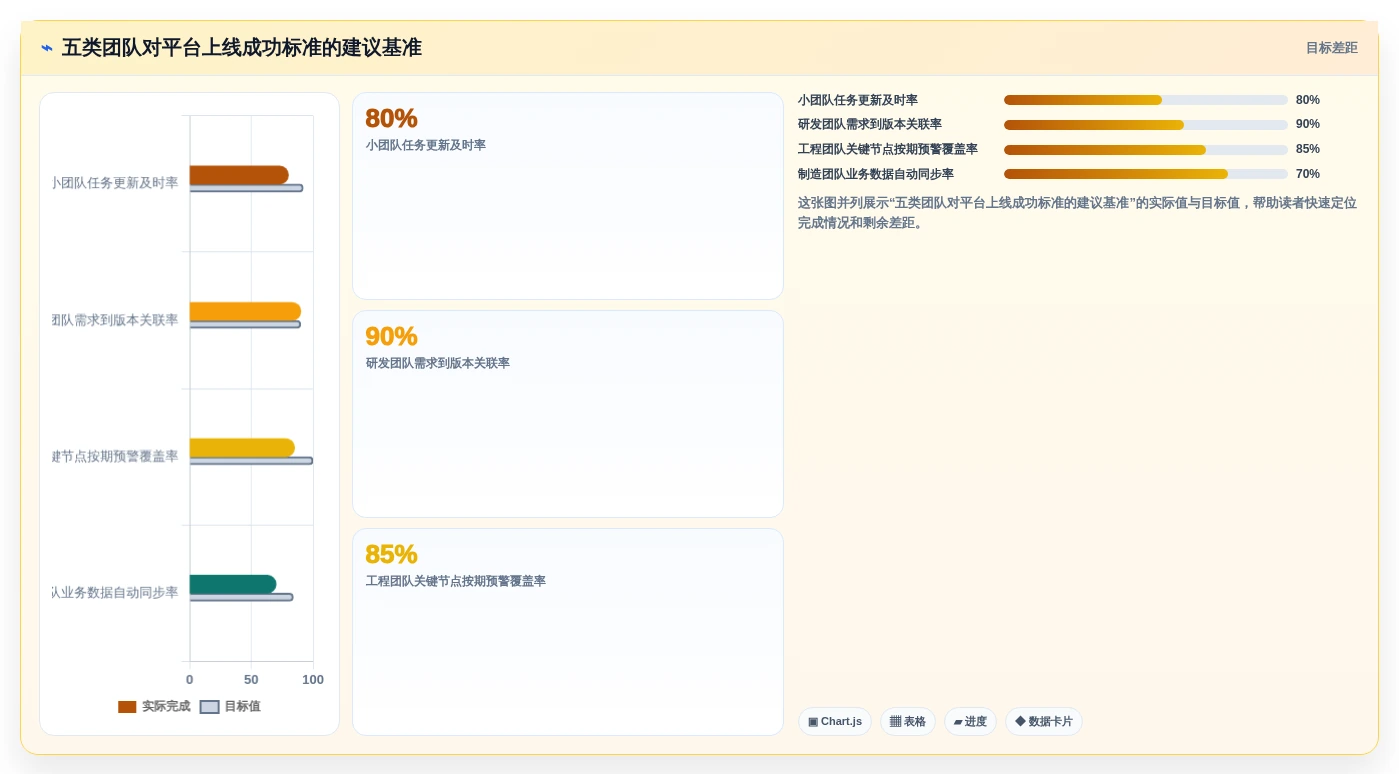This screenshot has width=1399, height=774.
Task: Click the 80% value in progress list
Action: tap(1308, 100)
